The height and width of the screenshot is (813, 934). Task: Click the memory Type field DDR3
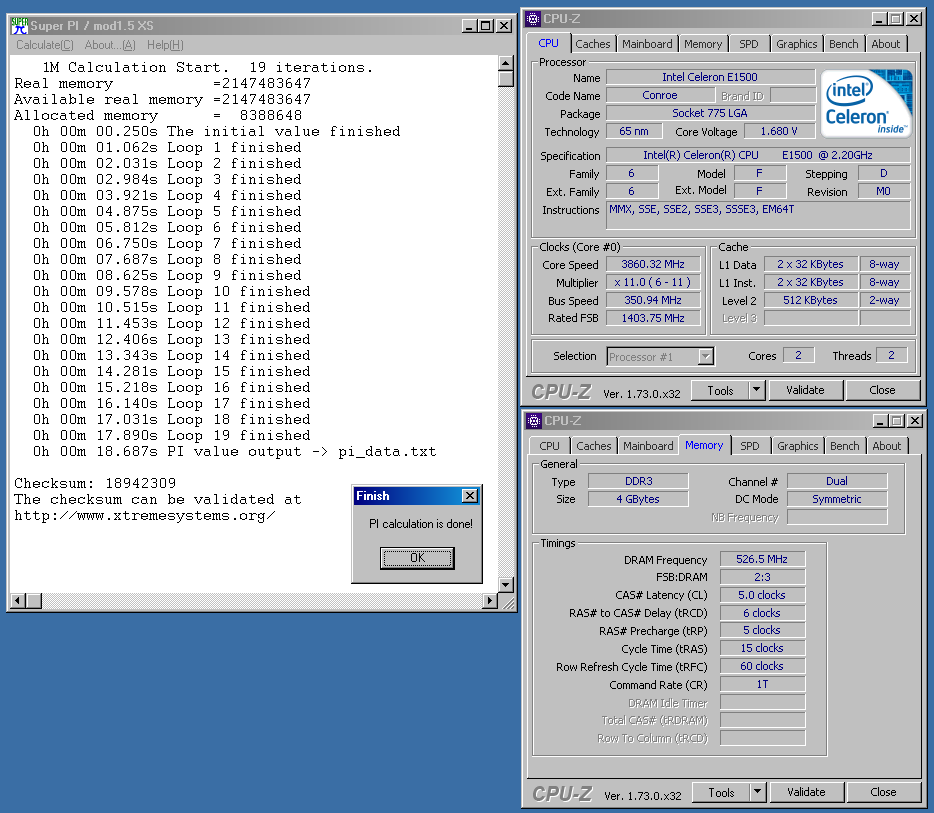tap(638, 481)
